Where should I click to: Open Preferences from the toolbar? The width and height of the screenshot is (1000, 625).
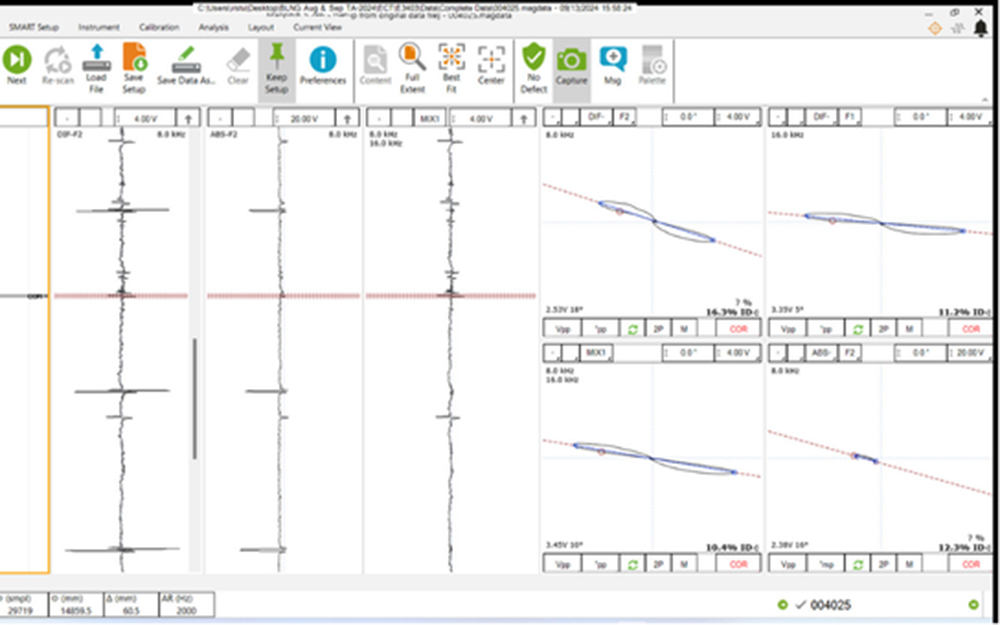pos(323,64)
